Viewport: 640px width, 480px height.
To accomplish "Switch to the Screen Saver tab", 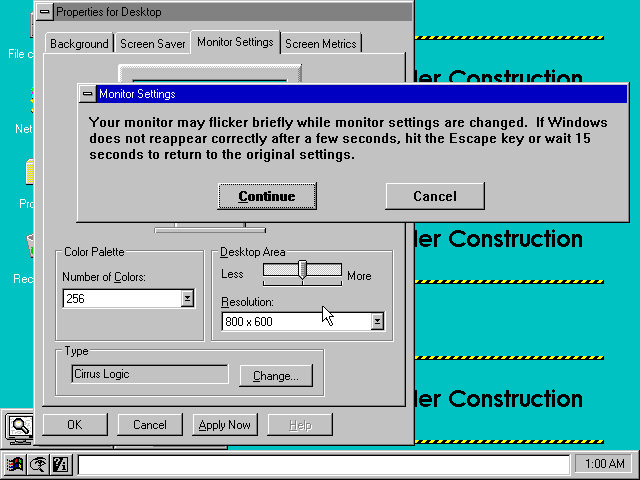I will 151,44.
